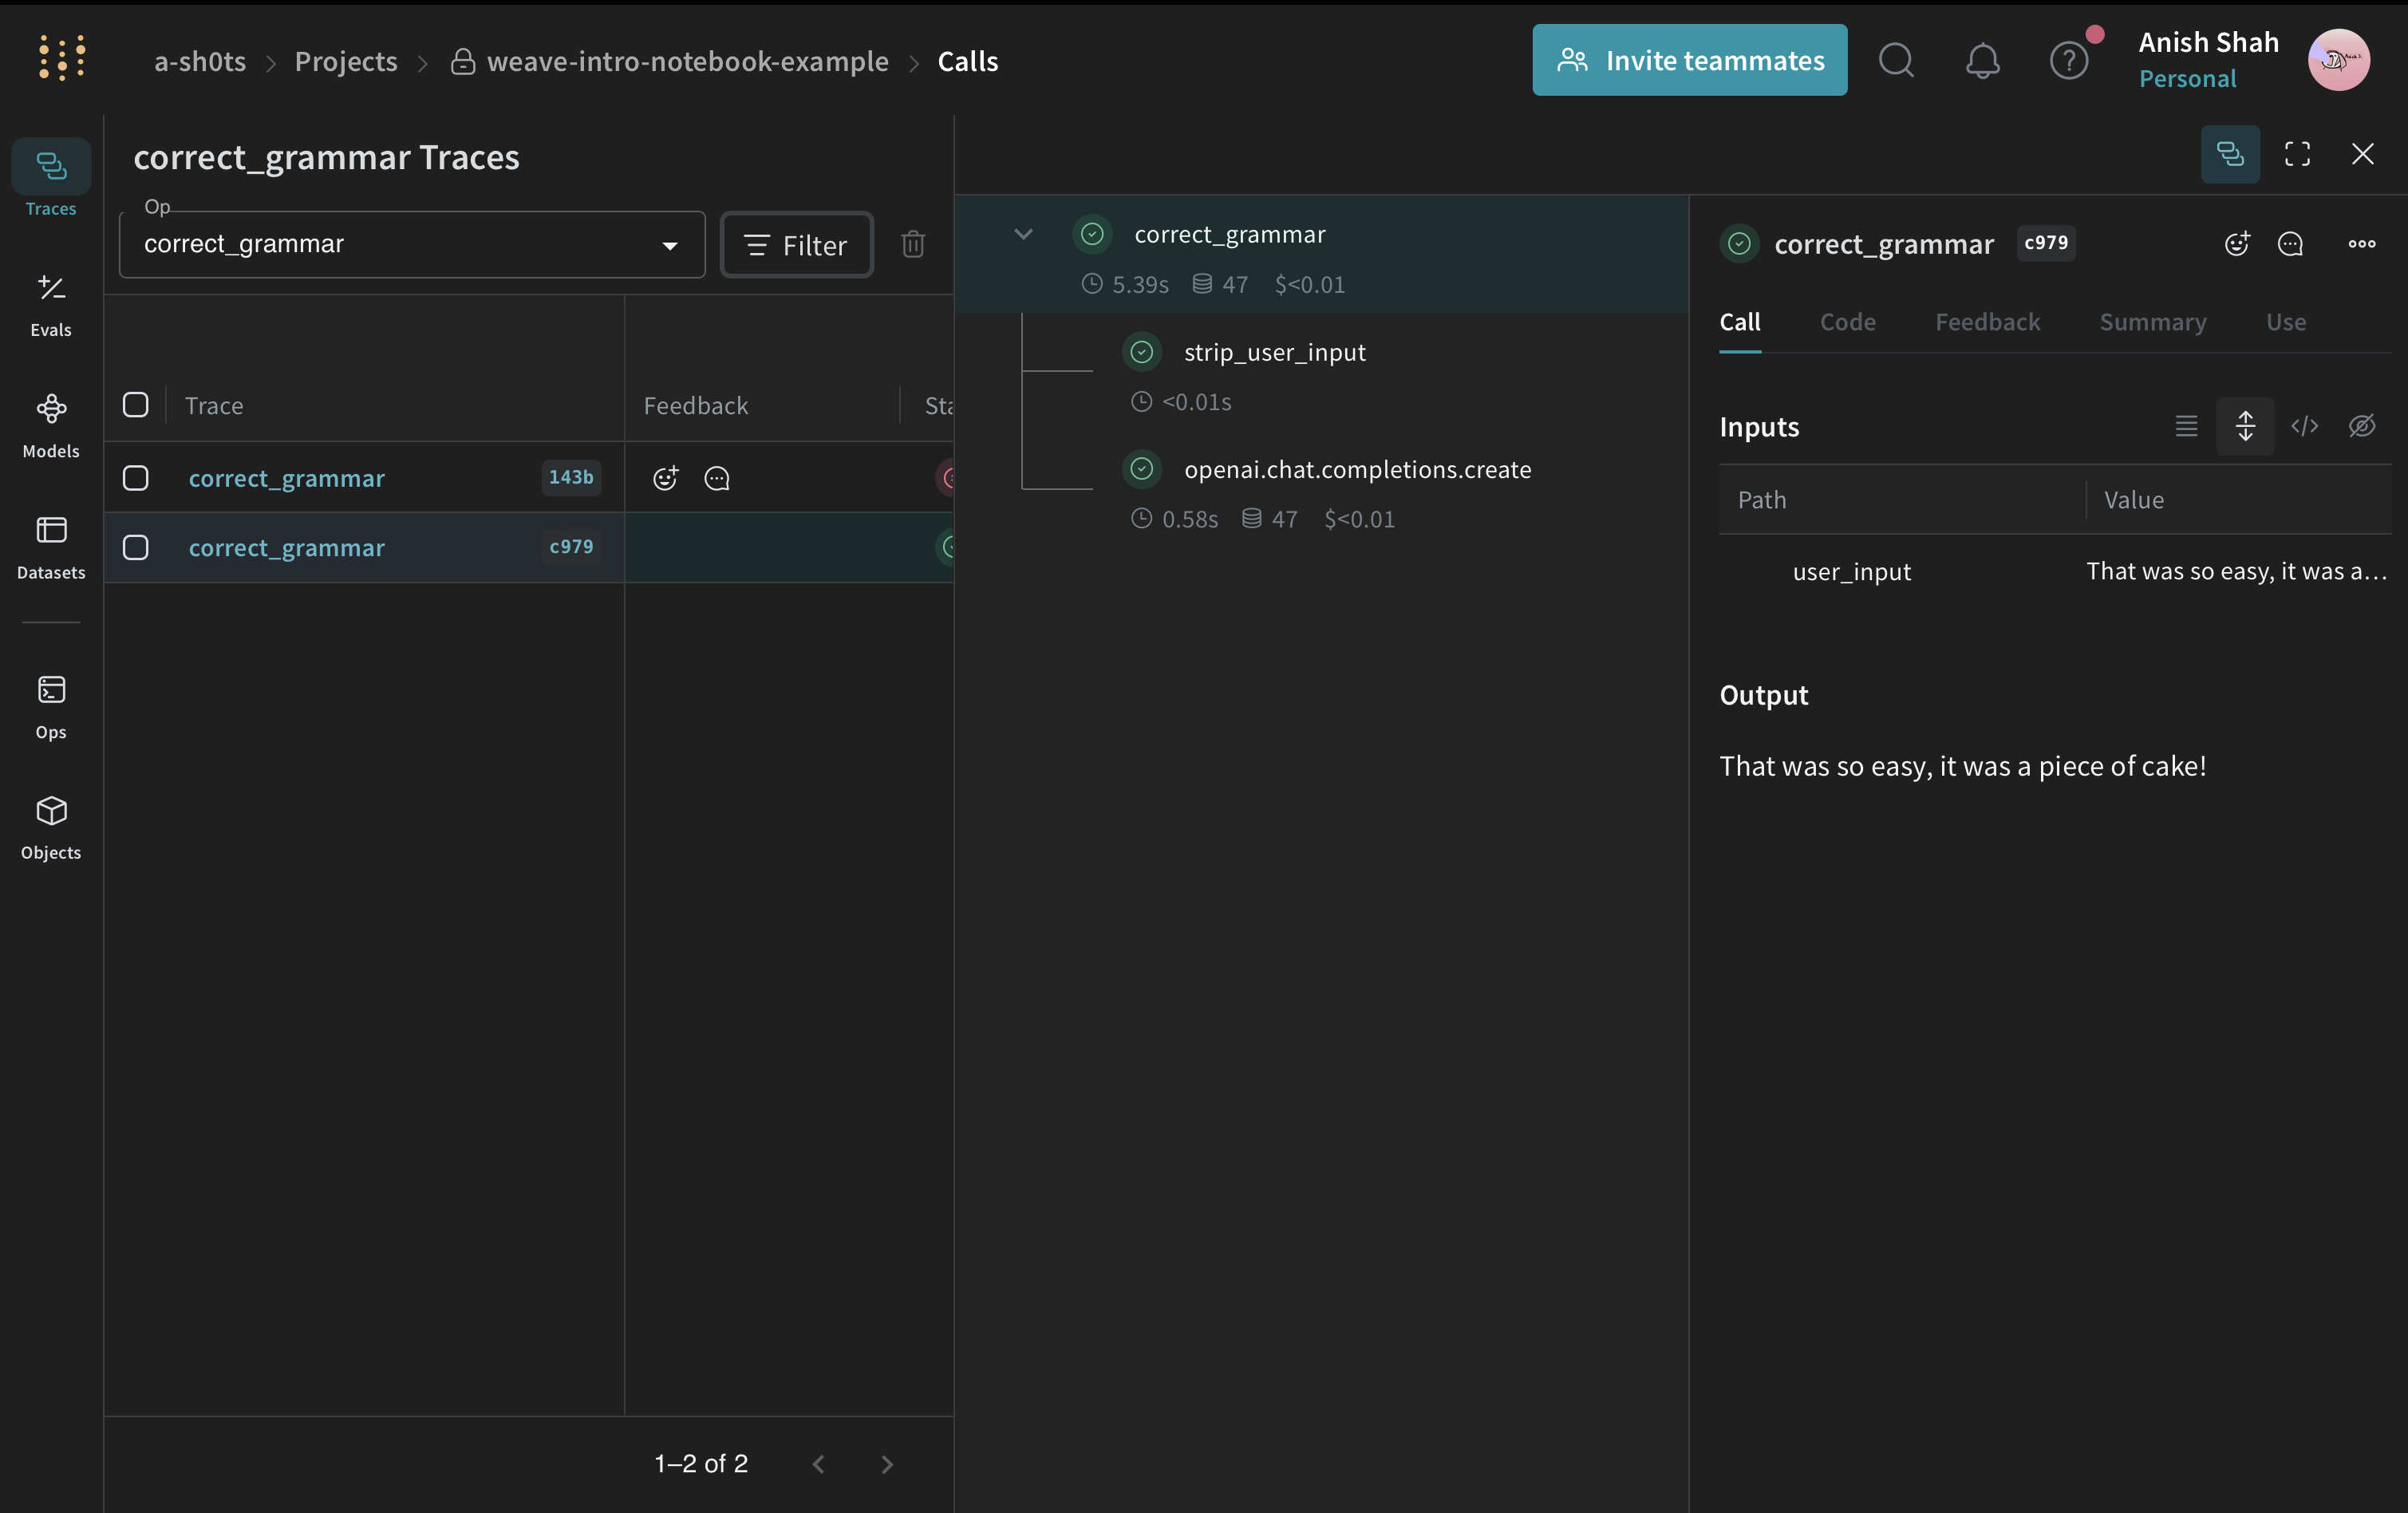Select strip_user_input in the call tree
The image size is (2408, 1513).
[x=1274, y=352]
